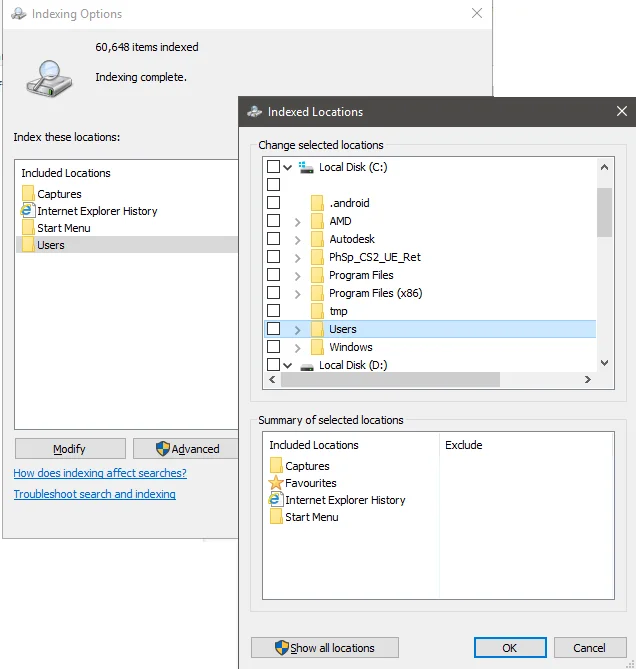Expand the Autodesk folder node
Viewport: 636px width, 669px height.
coord(297,240)
